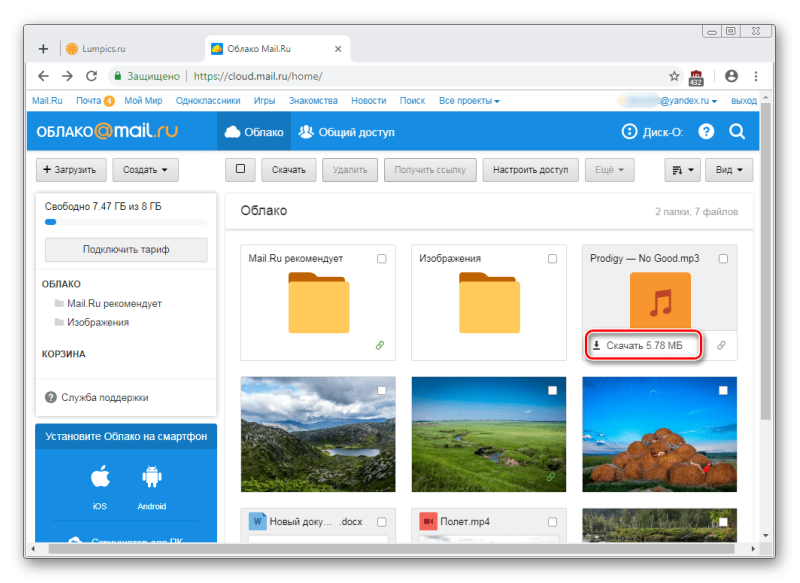
Task: Open the browser profile avatar icon
Action: tap(731, 76)
